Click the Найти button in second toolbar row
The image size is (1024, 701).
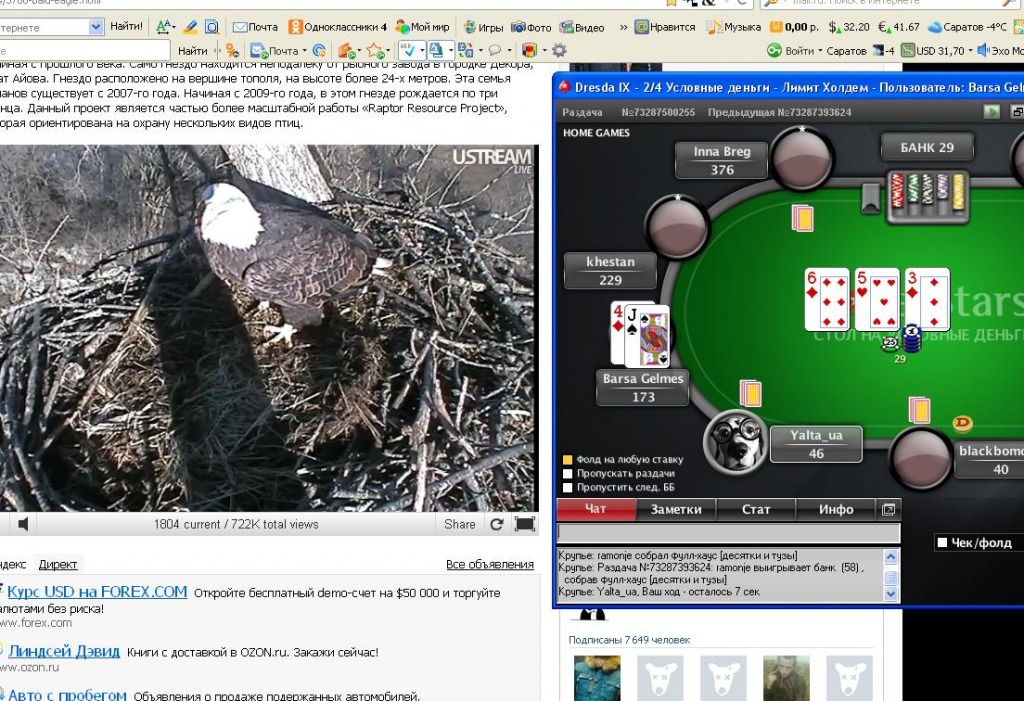[192, 50]
